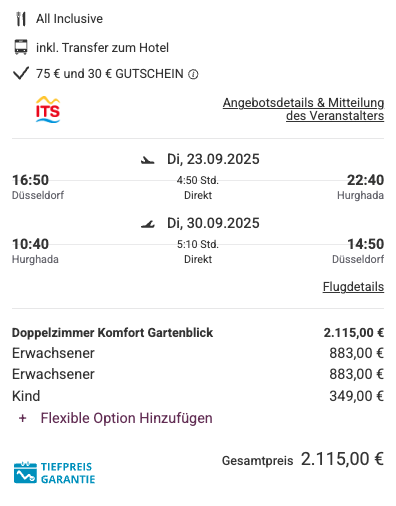Click the return date Di, 30.09.2025
The width and height of the screenshot is (396, 506).
tap(213, 223)
